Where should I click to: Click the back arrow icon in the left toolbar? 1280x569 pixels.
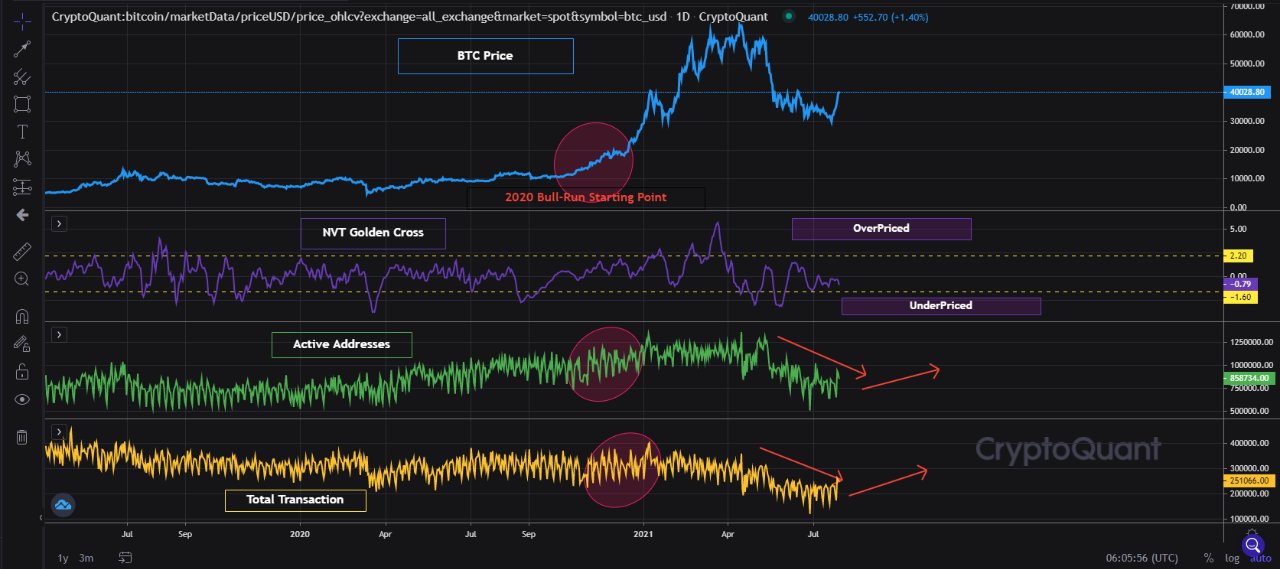(22, 214)
